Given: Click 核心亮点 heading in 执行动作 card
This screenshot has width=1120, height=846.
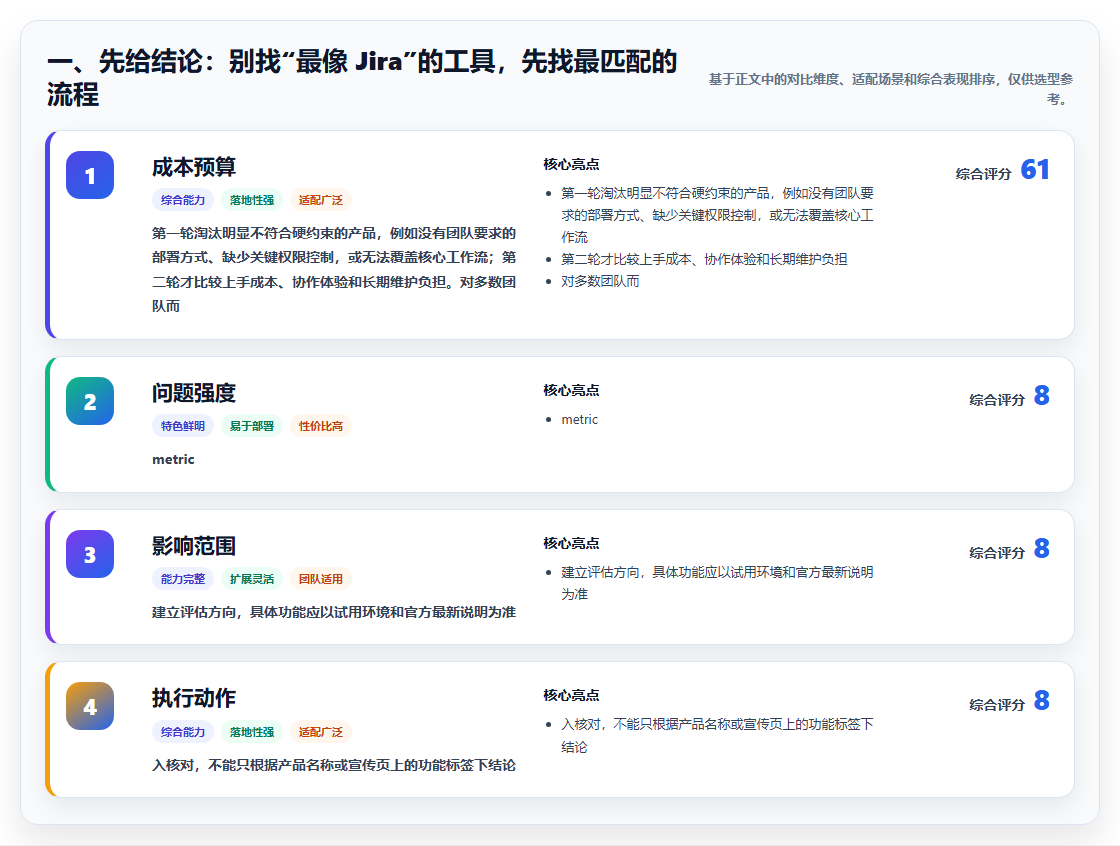Looking at the screenshot, I should tap(571, 695).
